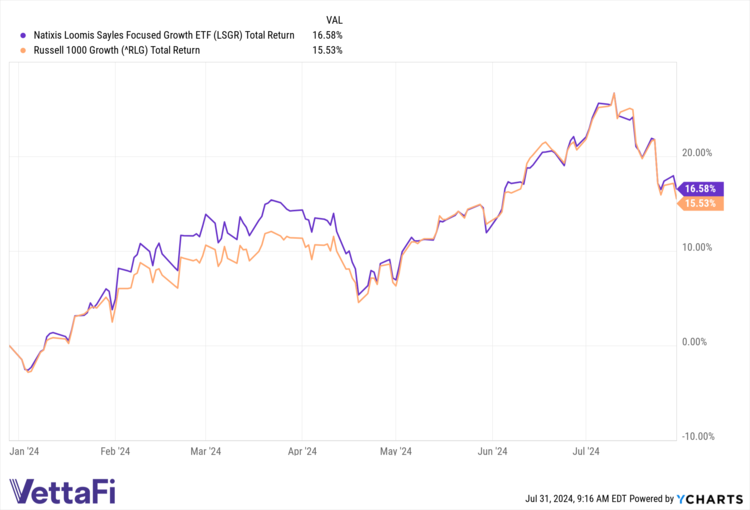Click the YCharts logo
This screenshot has width=750, height=510.
point(710,497)
